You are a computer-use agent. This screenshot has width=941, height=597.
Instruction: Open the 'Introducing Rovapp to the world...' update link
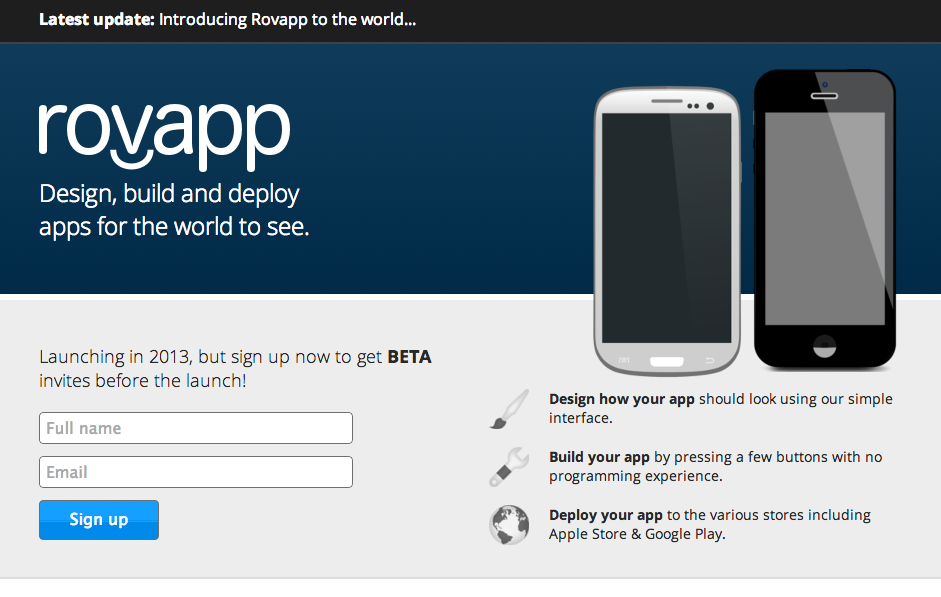pos(287,20)
